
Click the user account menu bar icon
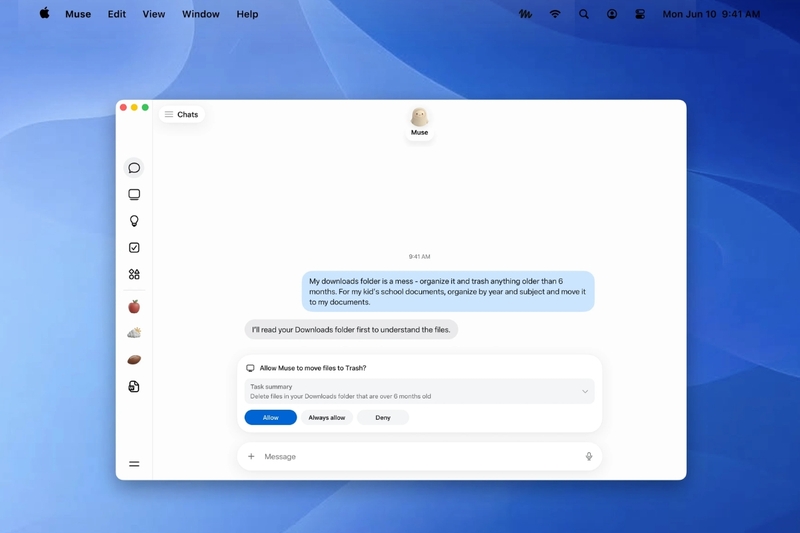tap(612, 14)
